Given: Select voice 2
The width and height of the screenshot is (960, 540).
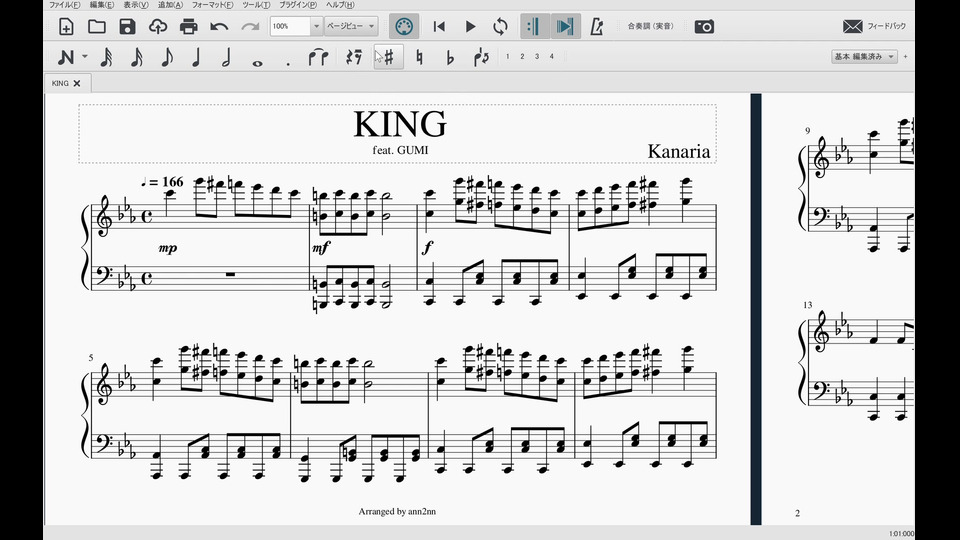Looking at the screenshot, I should 522,56.
